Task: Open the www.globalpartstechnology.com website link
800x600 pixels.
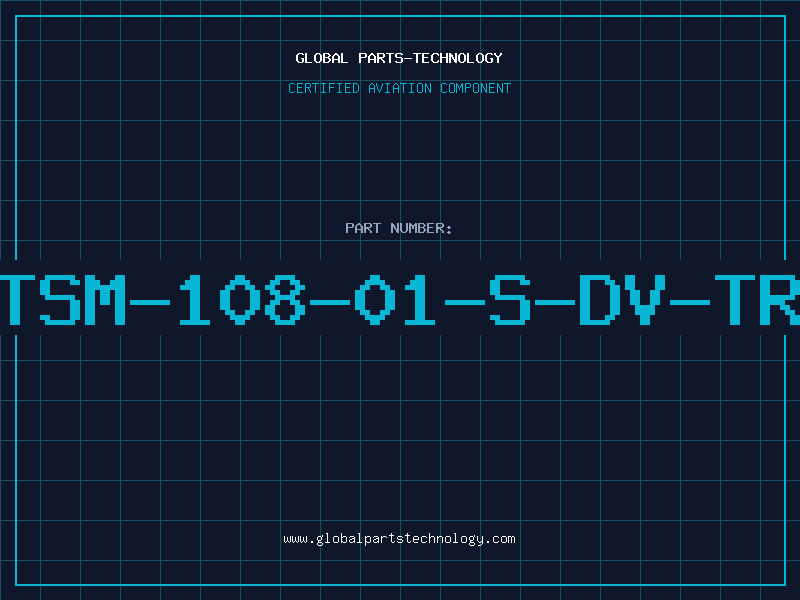Action: coord(399,539)
